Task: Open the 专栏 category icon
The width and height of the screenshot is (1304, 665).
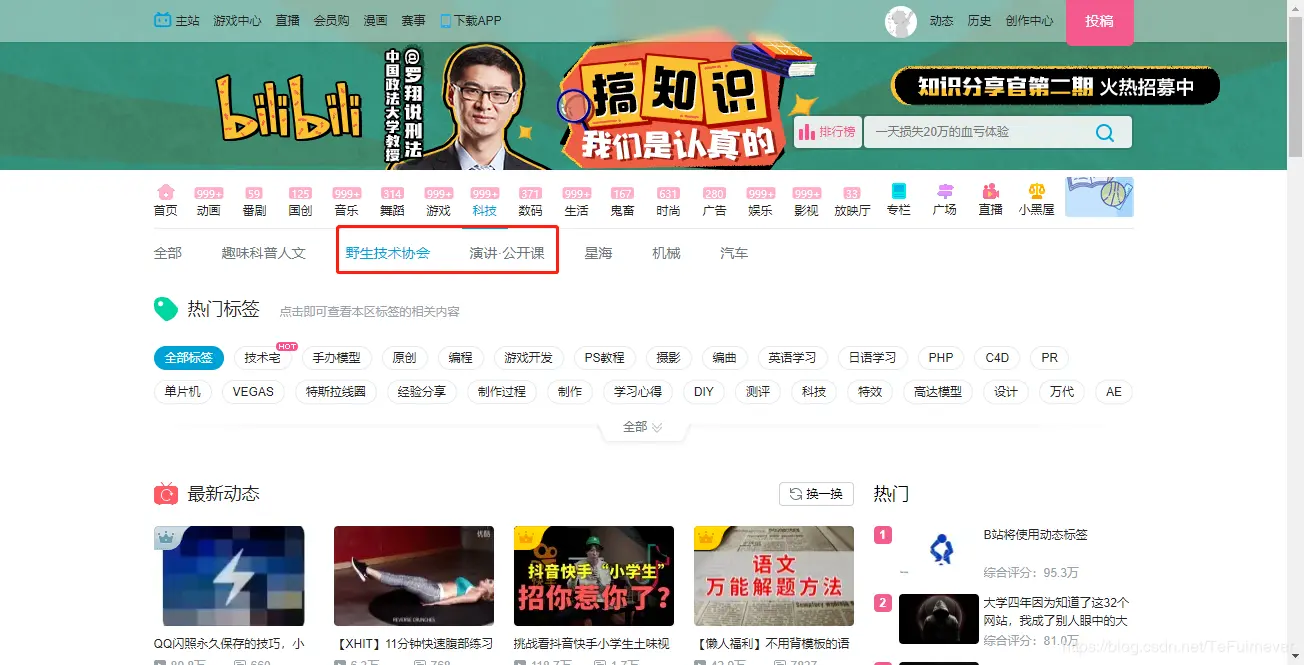Action: (x=898, y=198)
